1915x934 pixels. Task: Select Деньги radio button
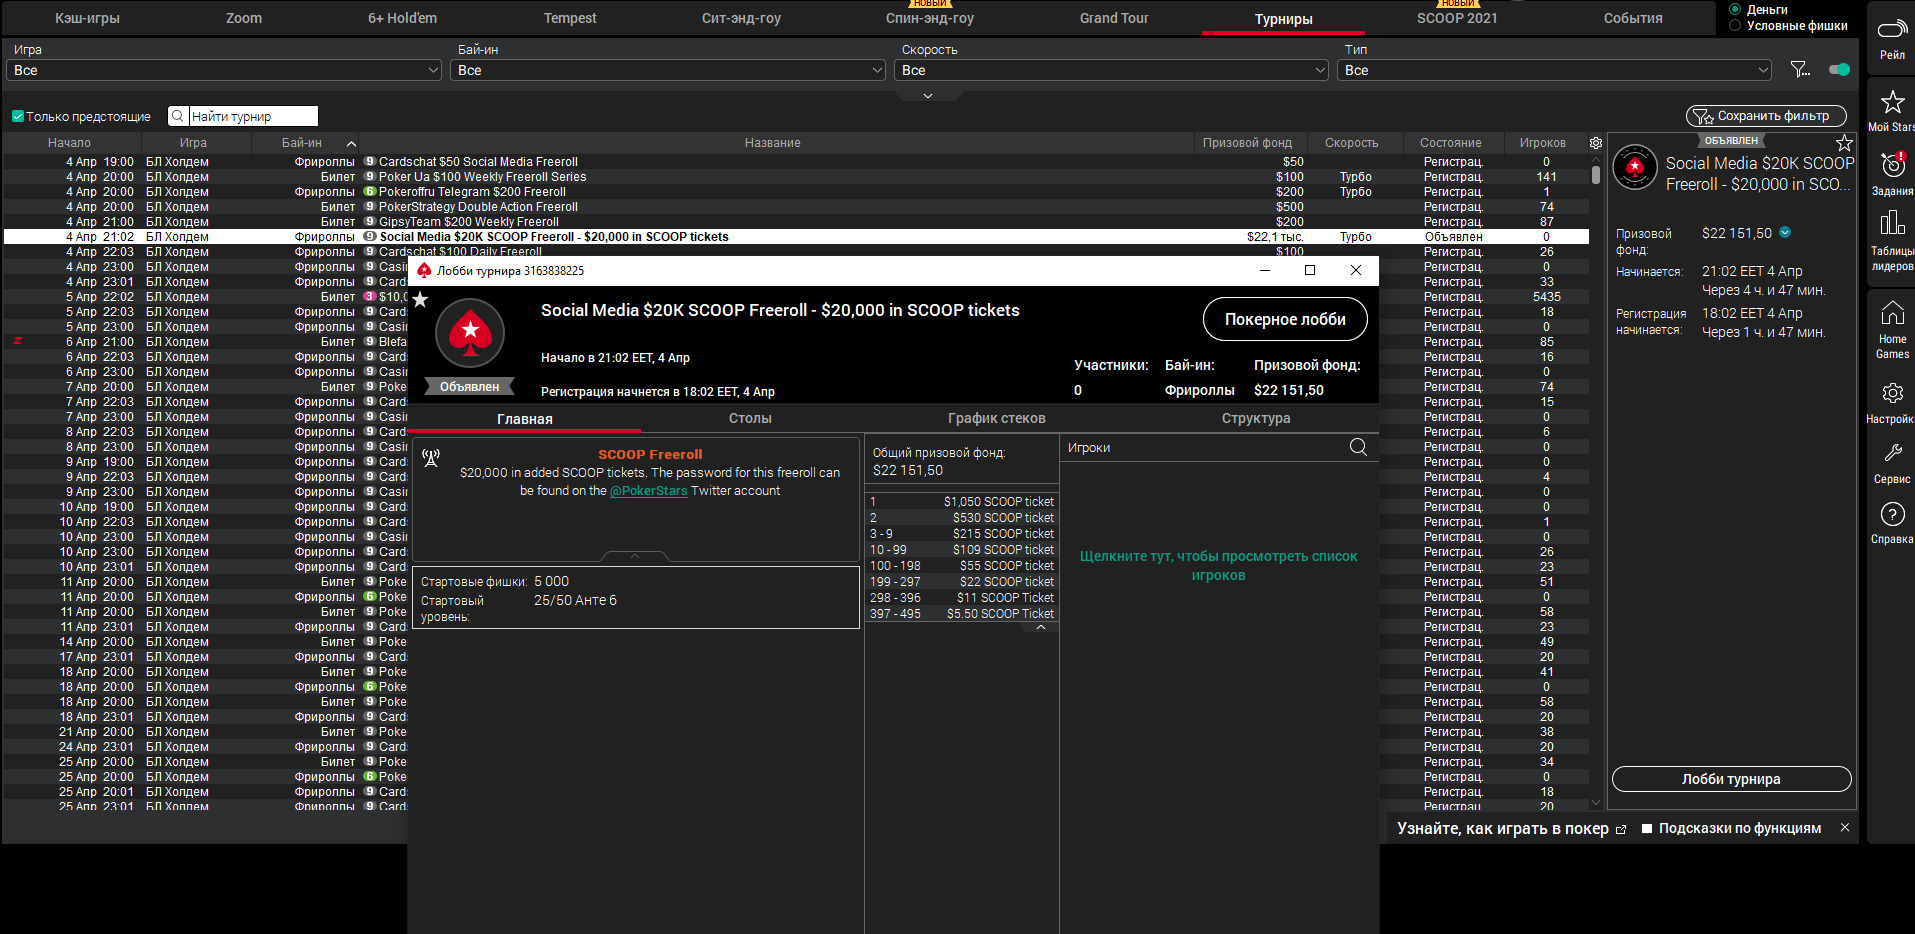(1735, 9)
